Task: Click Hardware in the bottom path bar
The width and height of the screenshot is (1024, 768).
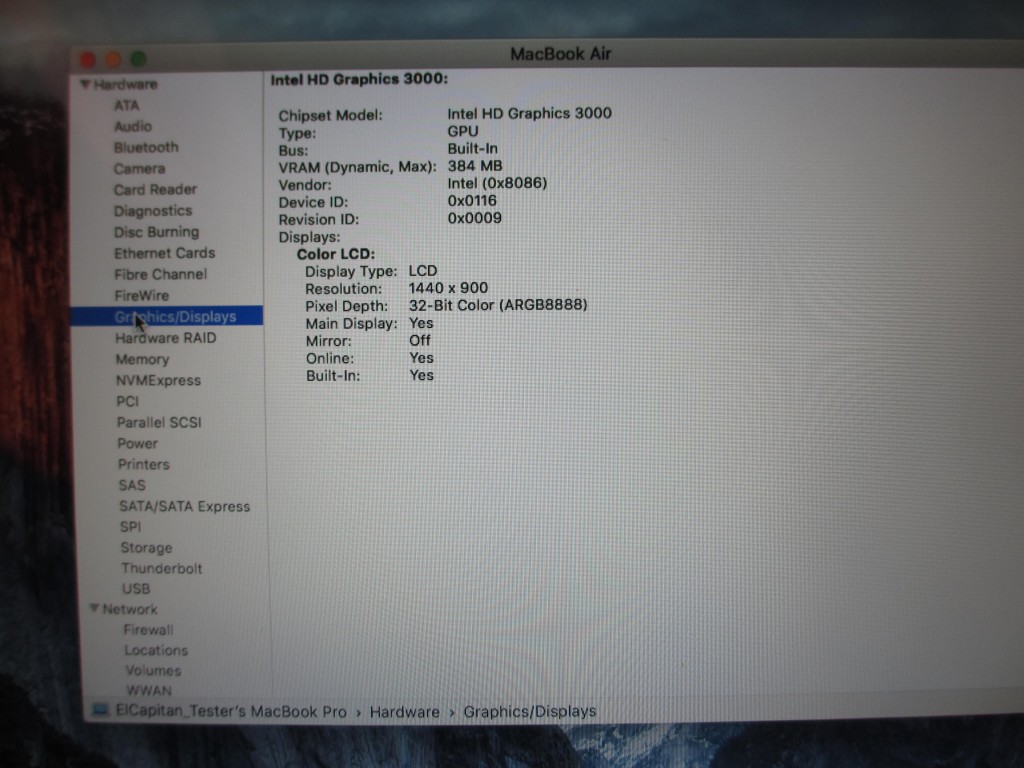Action: coord(404,712)
